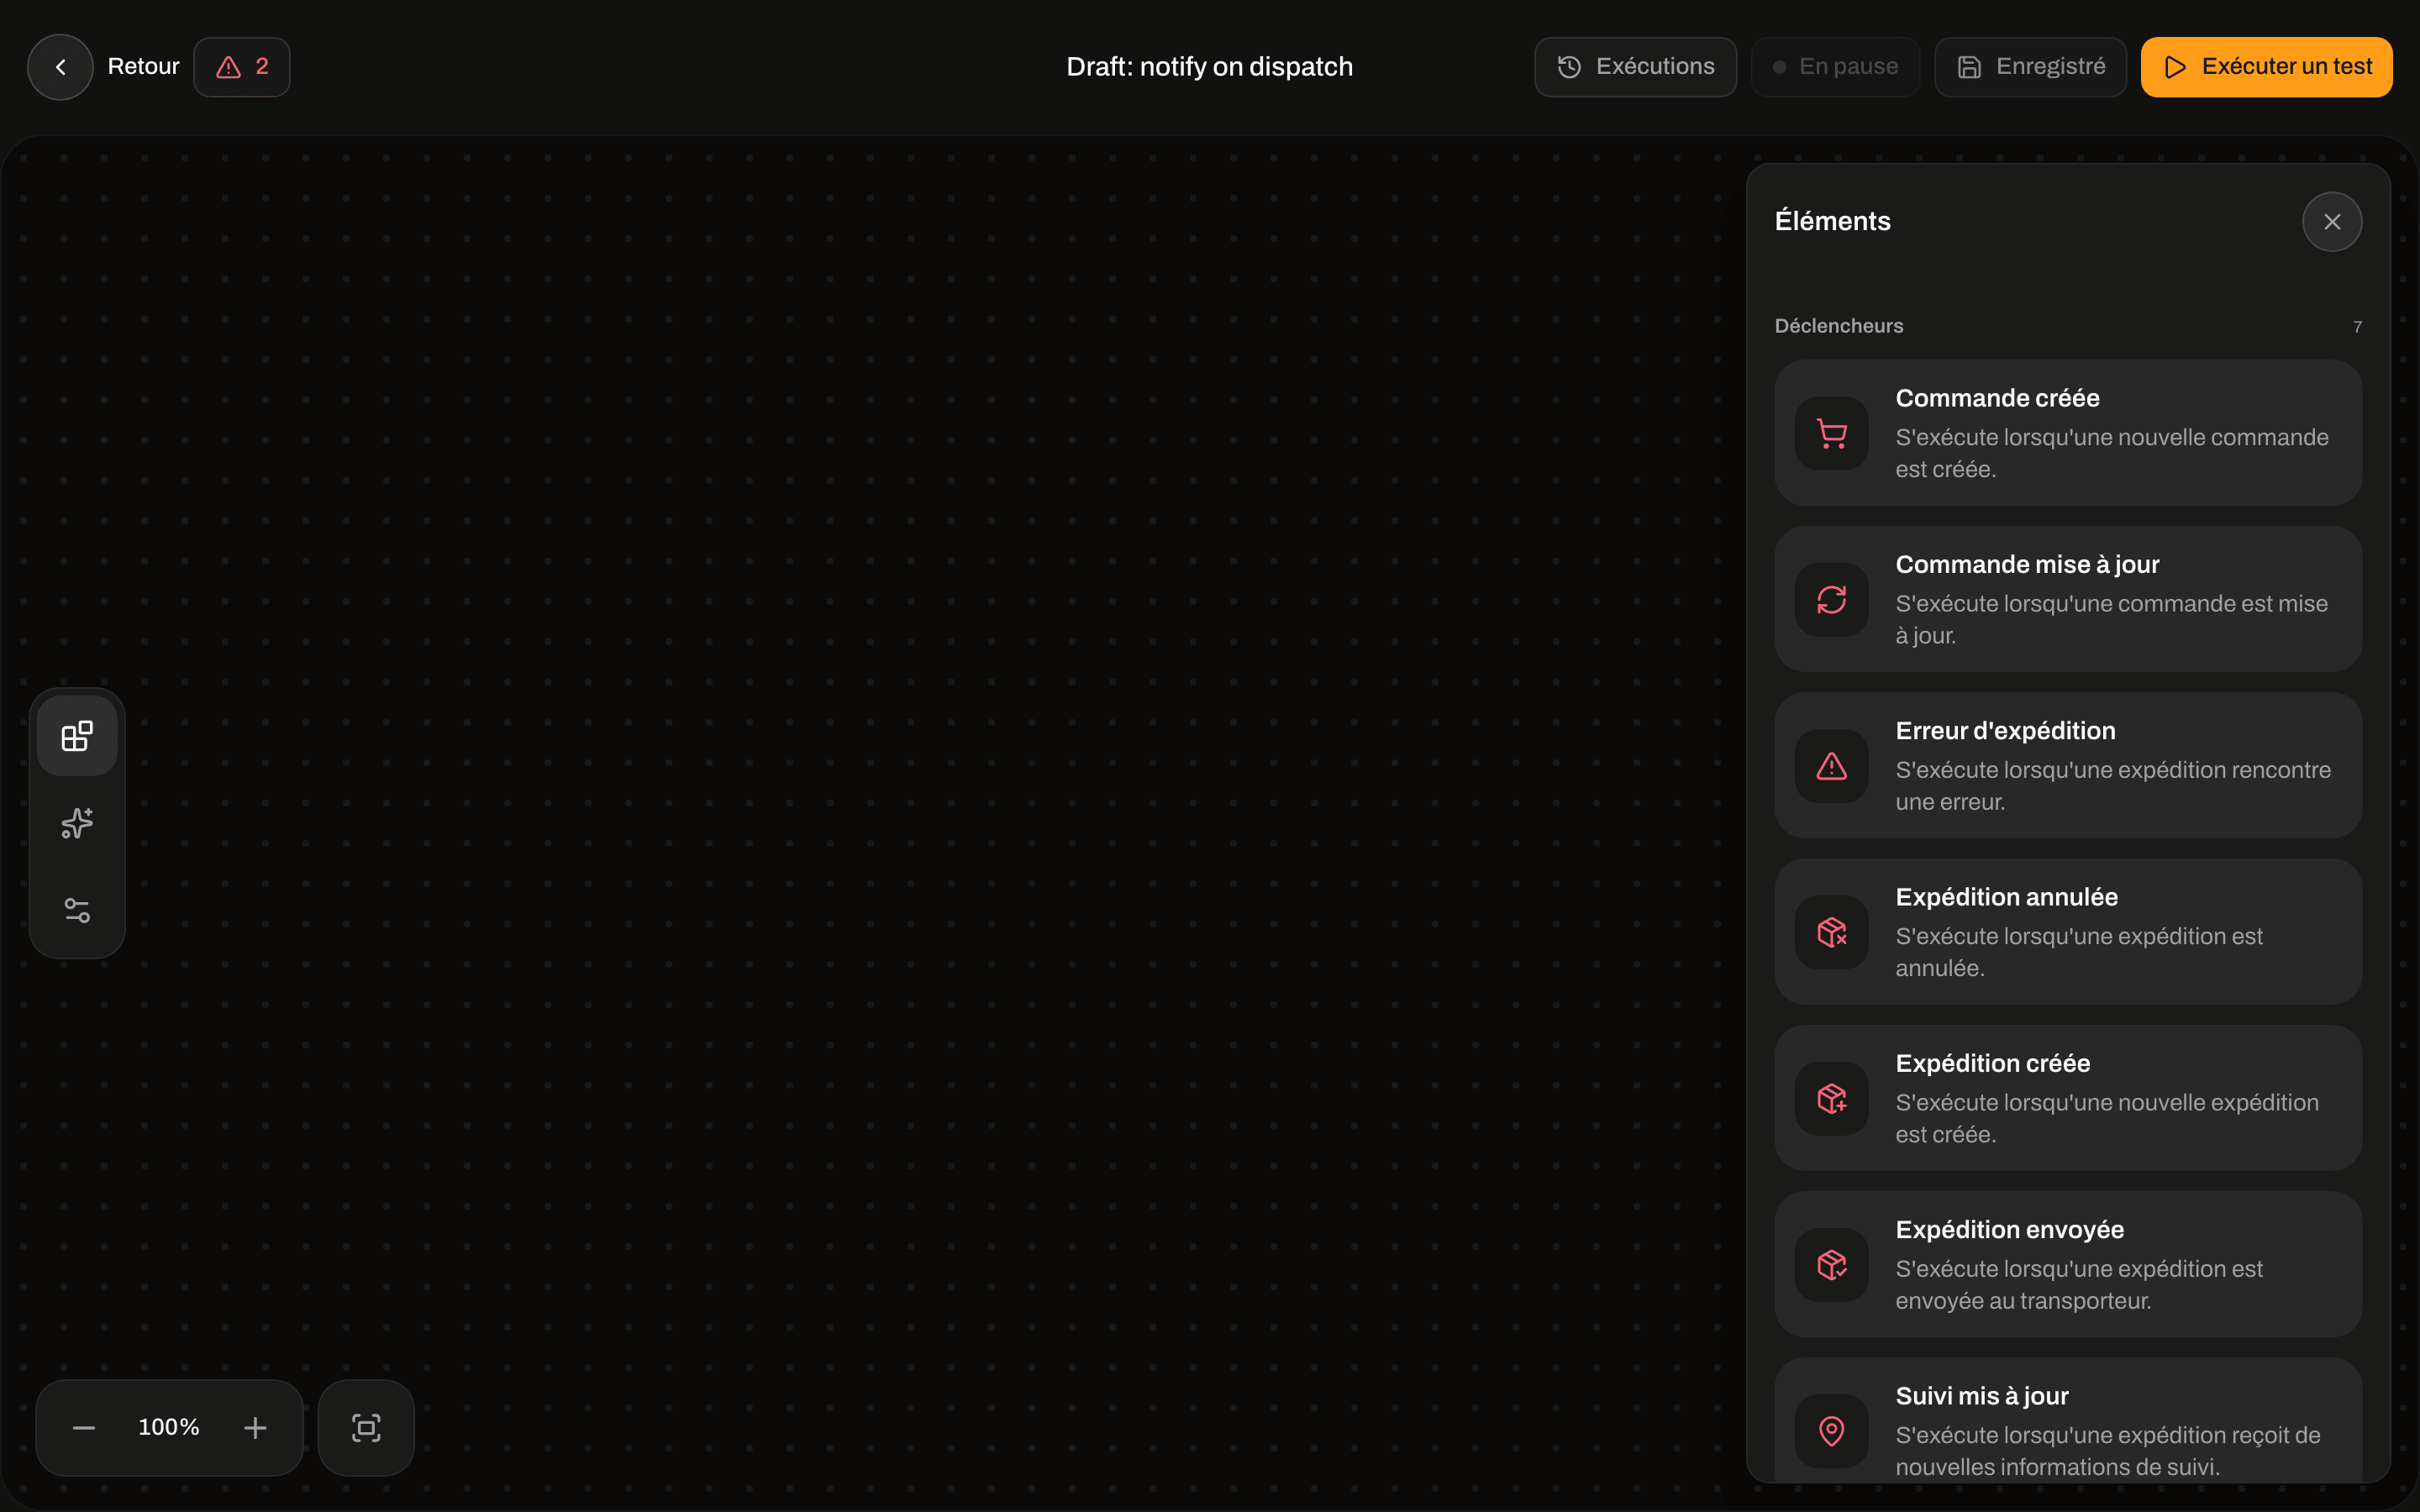Close the Éléments panel

coord(2332,222)
